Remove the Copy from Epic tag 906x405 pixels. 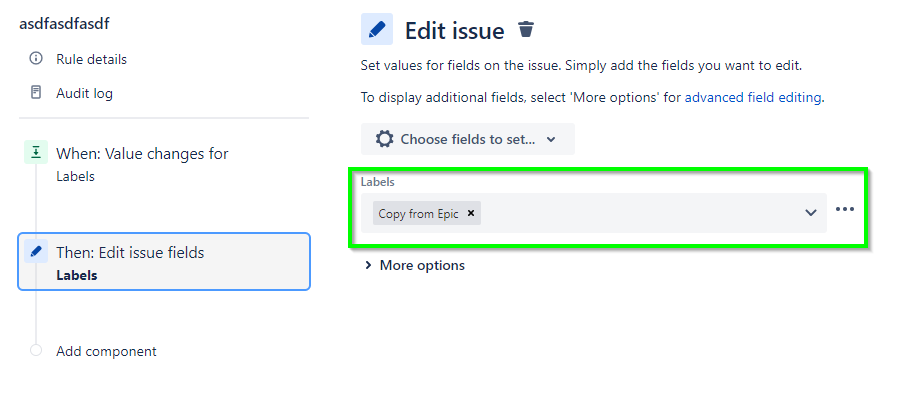471,213
